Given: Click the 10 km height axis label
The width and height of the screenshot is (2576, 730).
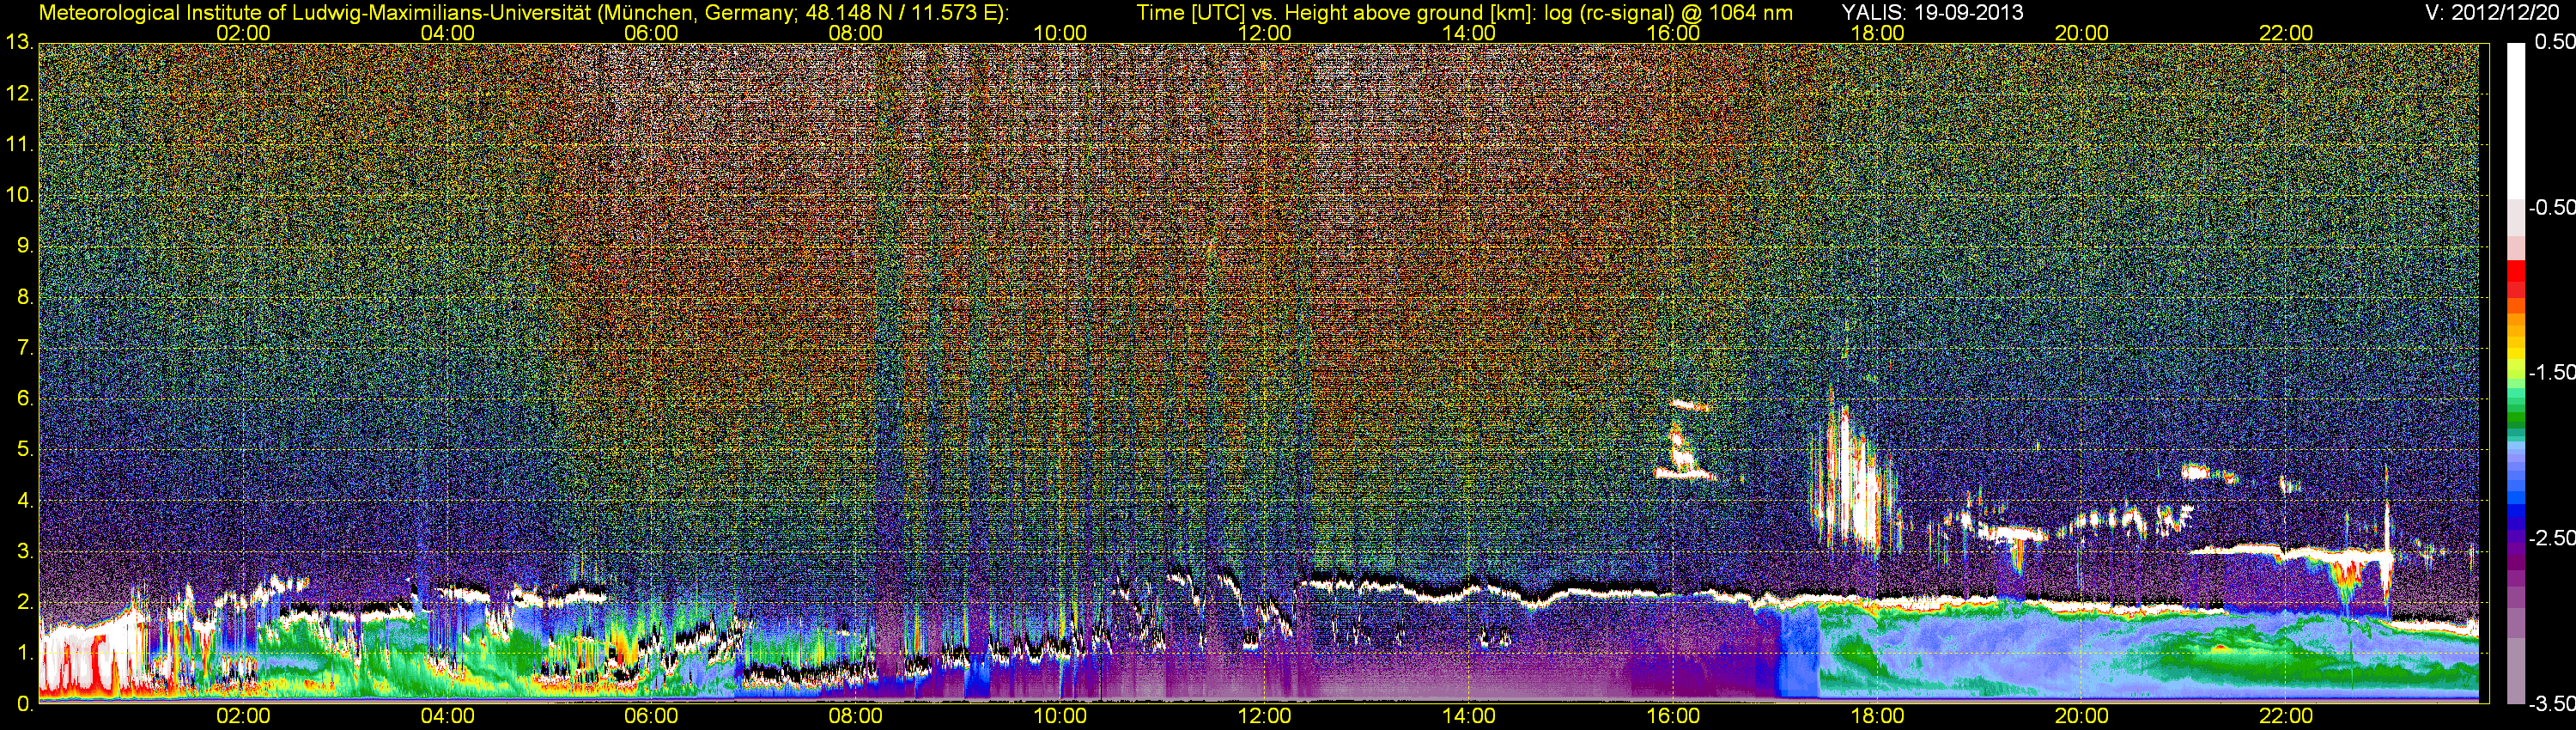Looking at the screenshot, I should pos(18,195).
